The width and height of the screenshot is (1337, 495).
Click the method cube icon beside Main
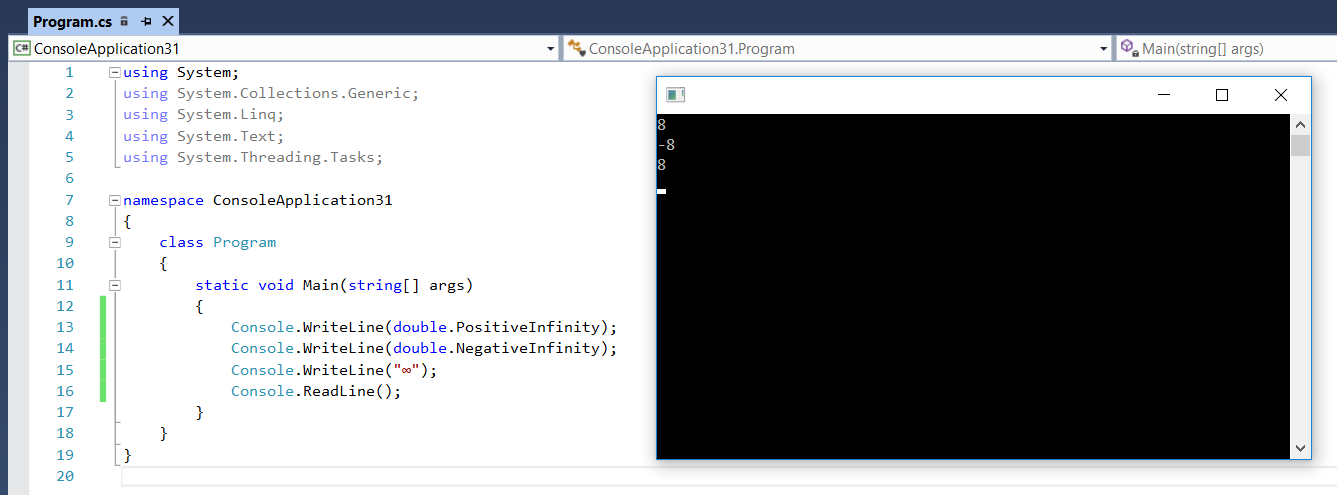pyautogui.click(x=1129, y=48)
